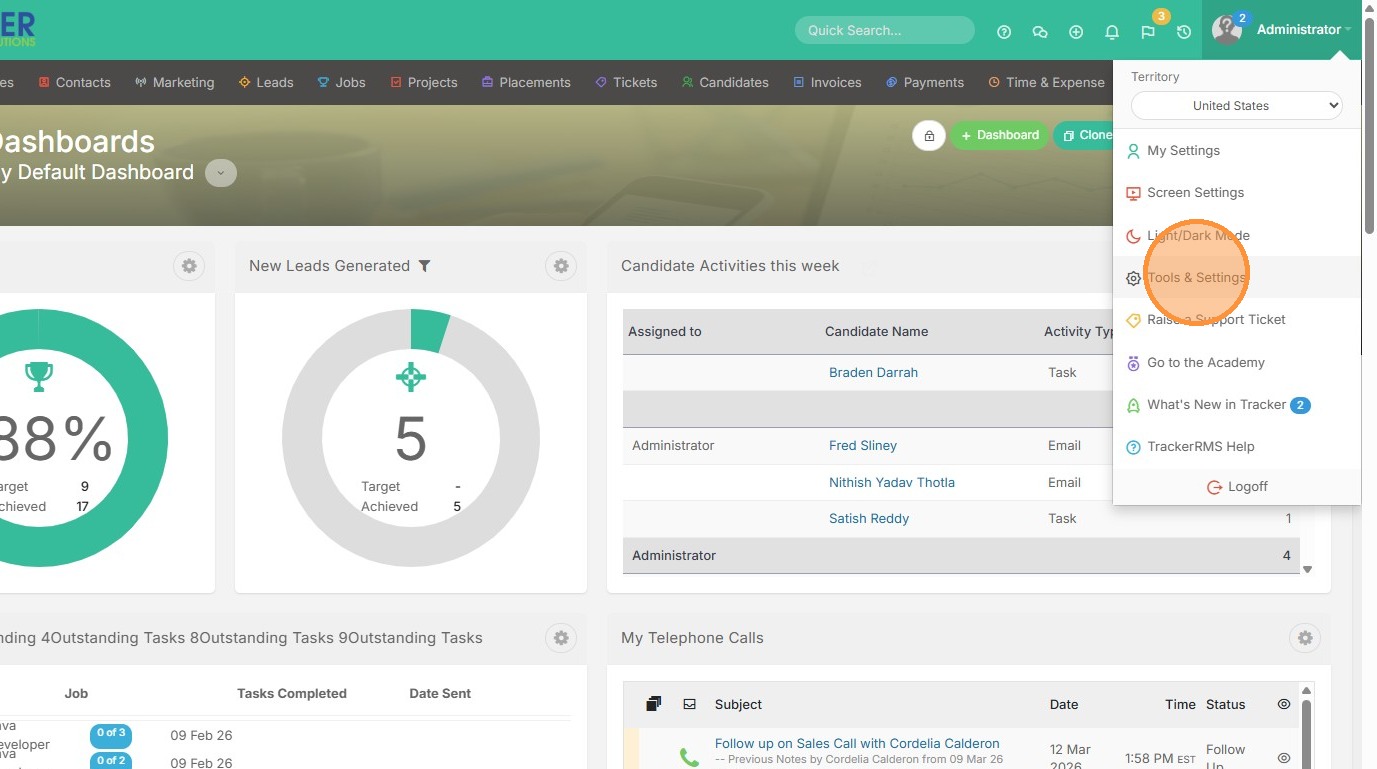Viewport: 1377px width, 769px height.
Task: Open the Candidates navigation tab
Action: point(725,82)
